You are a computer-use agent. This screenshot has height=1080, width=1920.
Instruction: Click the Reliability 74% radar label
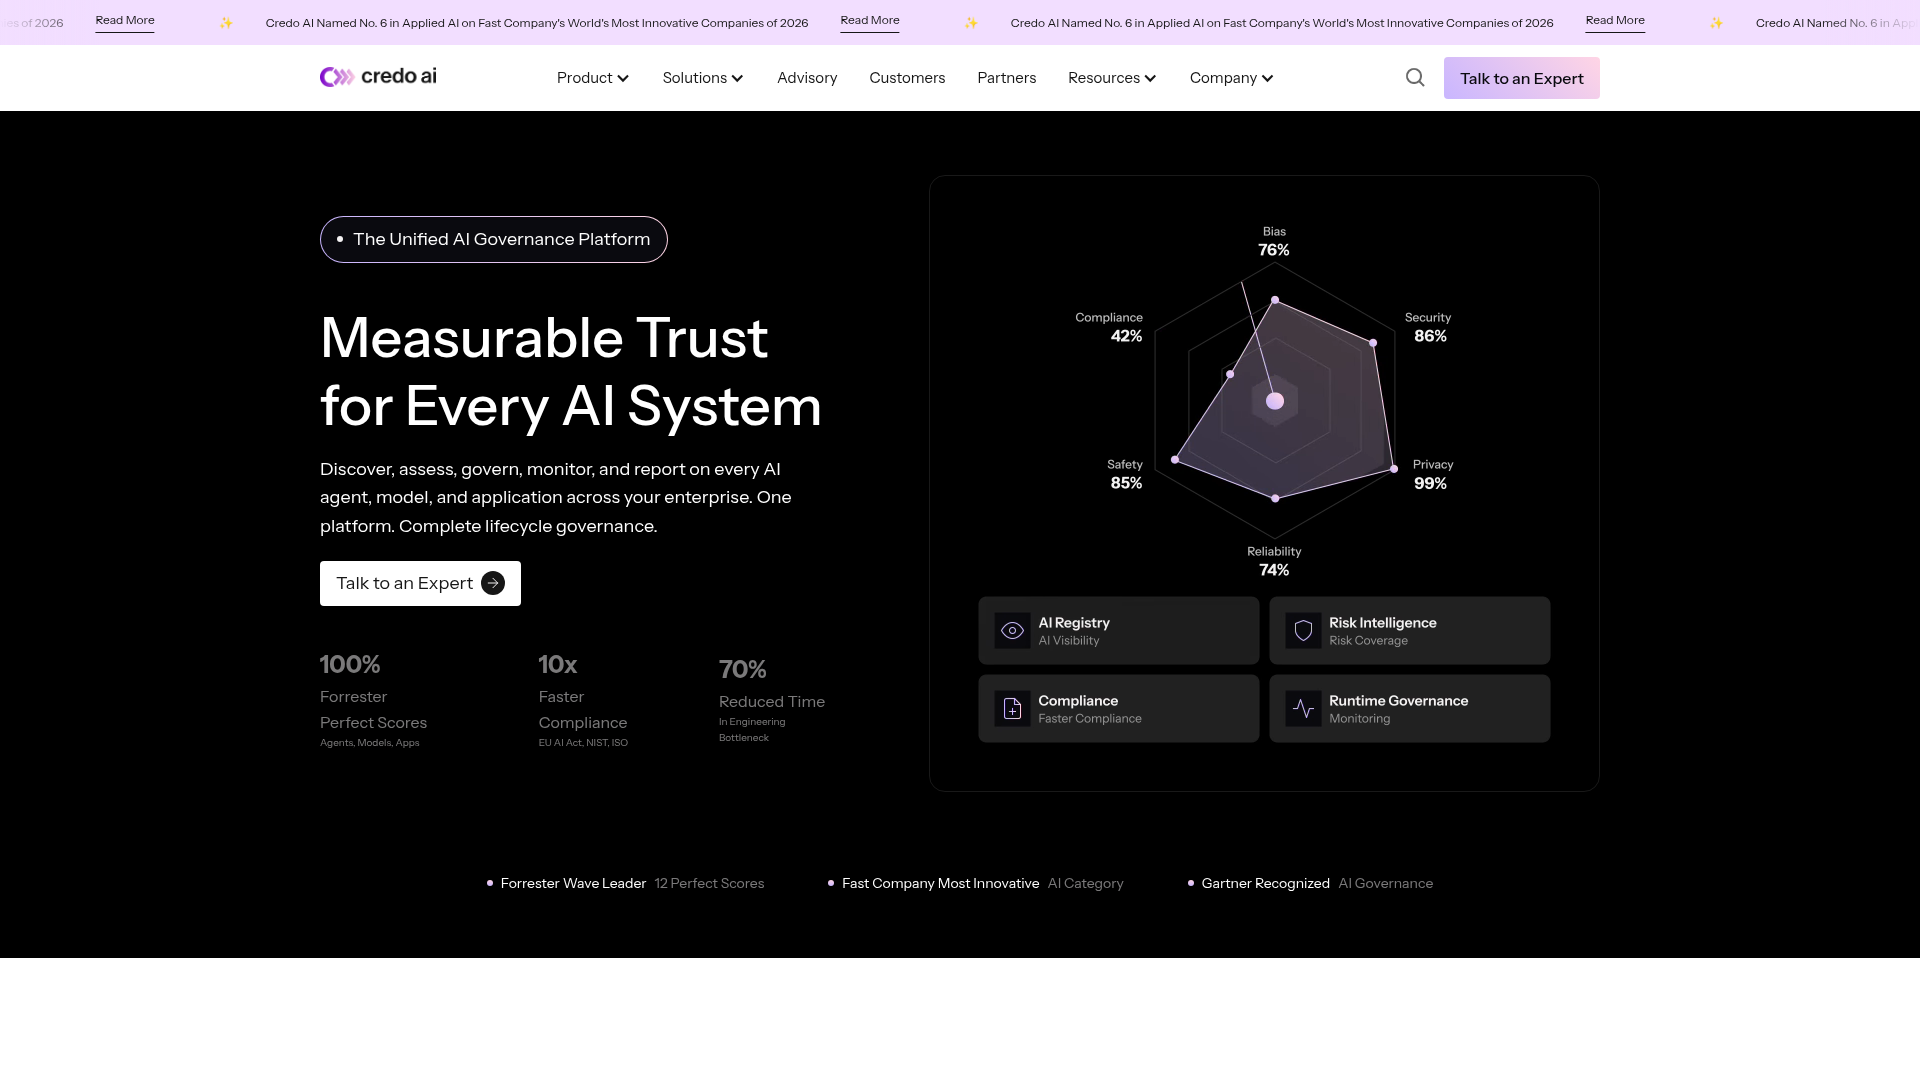click(x=1274, y=562)
